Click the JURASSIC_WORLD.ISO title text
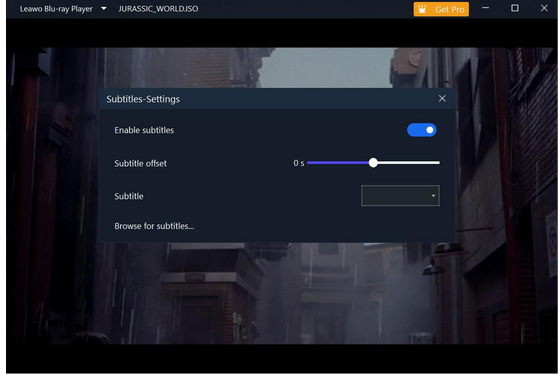560x378 pixels. coord(158,9)
